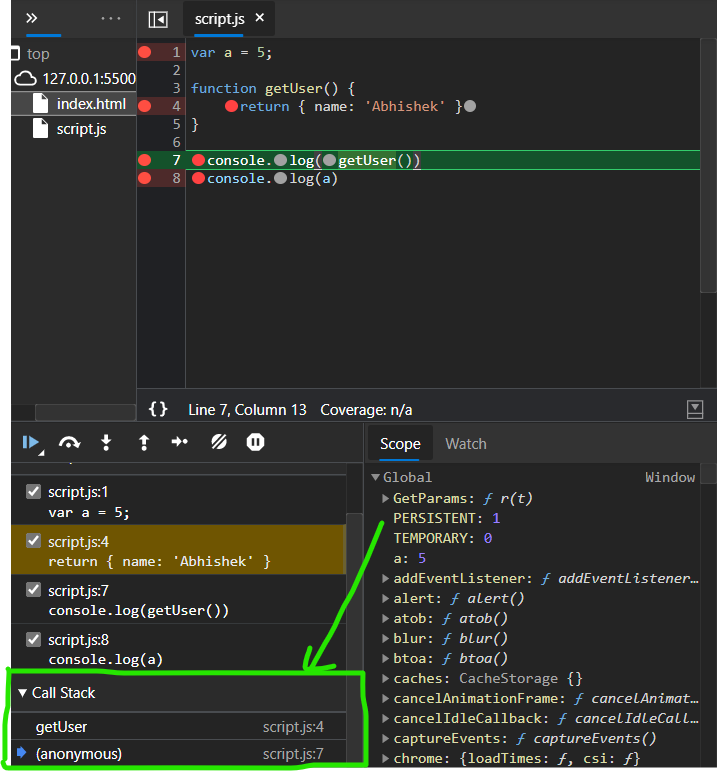Click inline red breakpoint before console on line 7
The height and width of the screenshot is (771, 717).
pos(199,160)
